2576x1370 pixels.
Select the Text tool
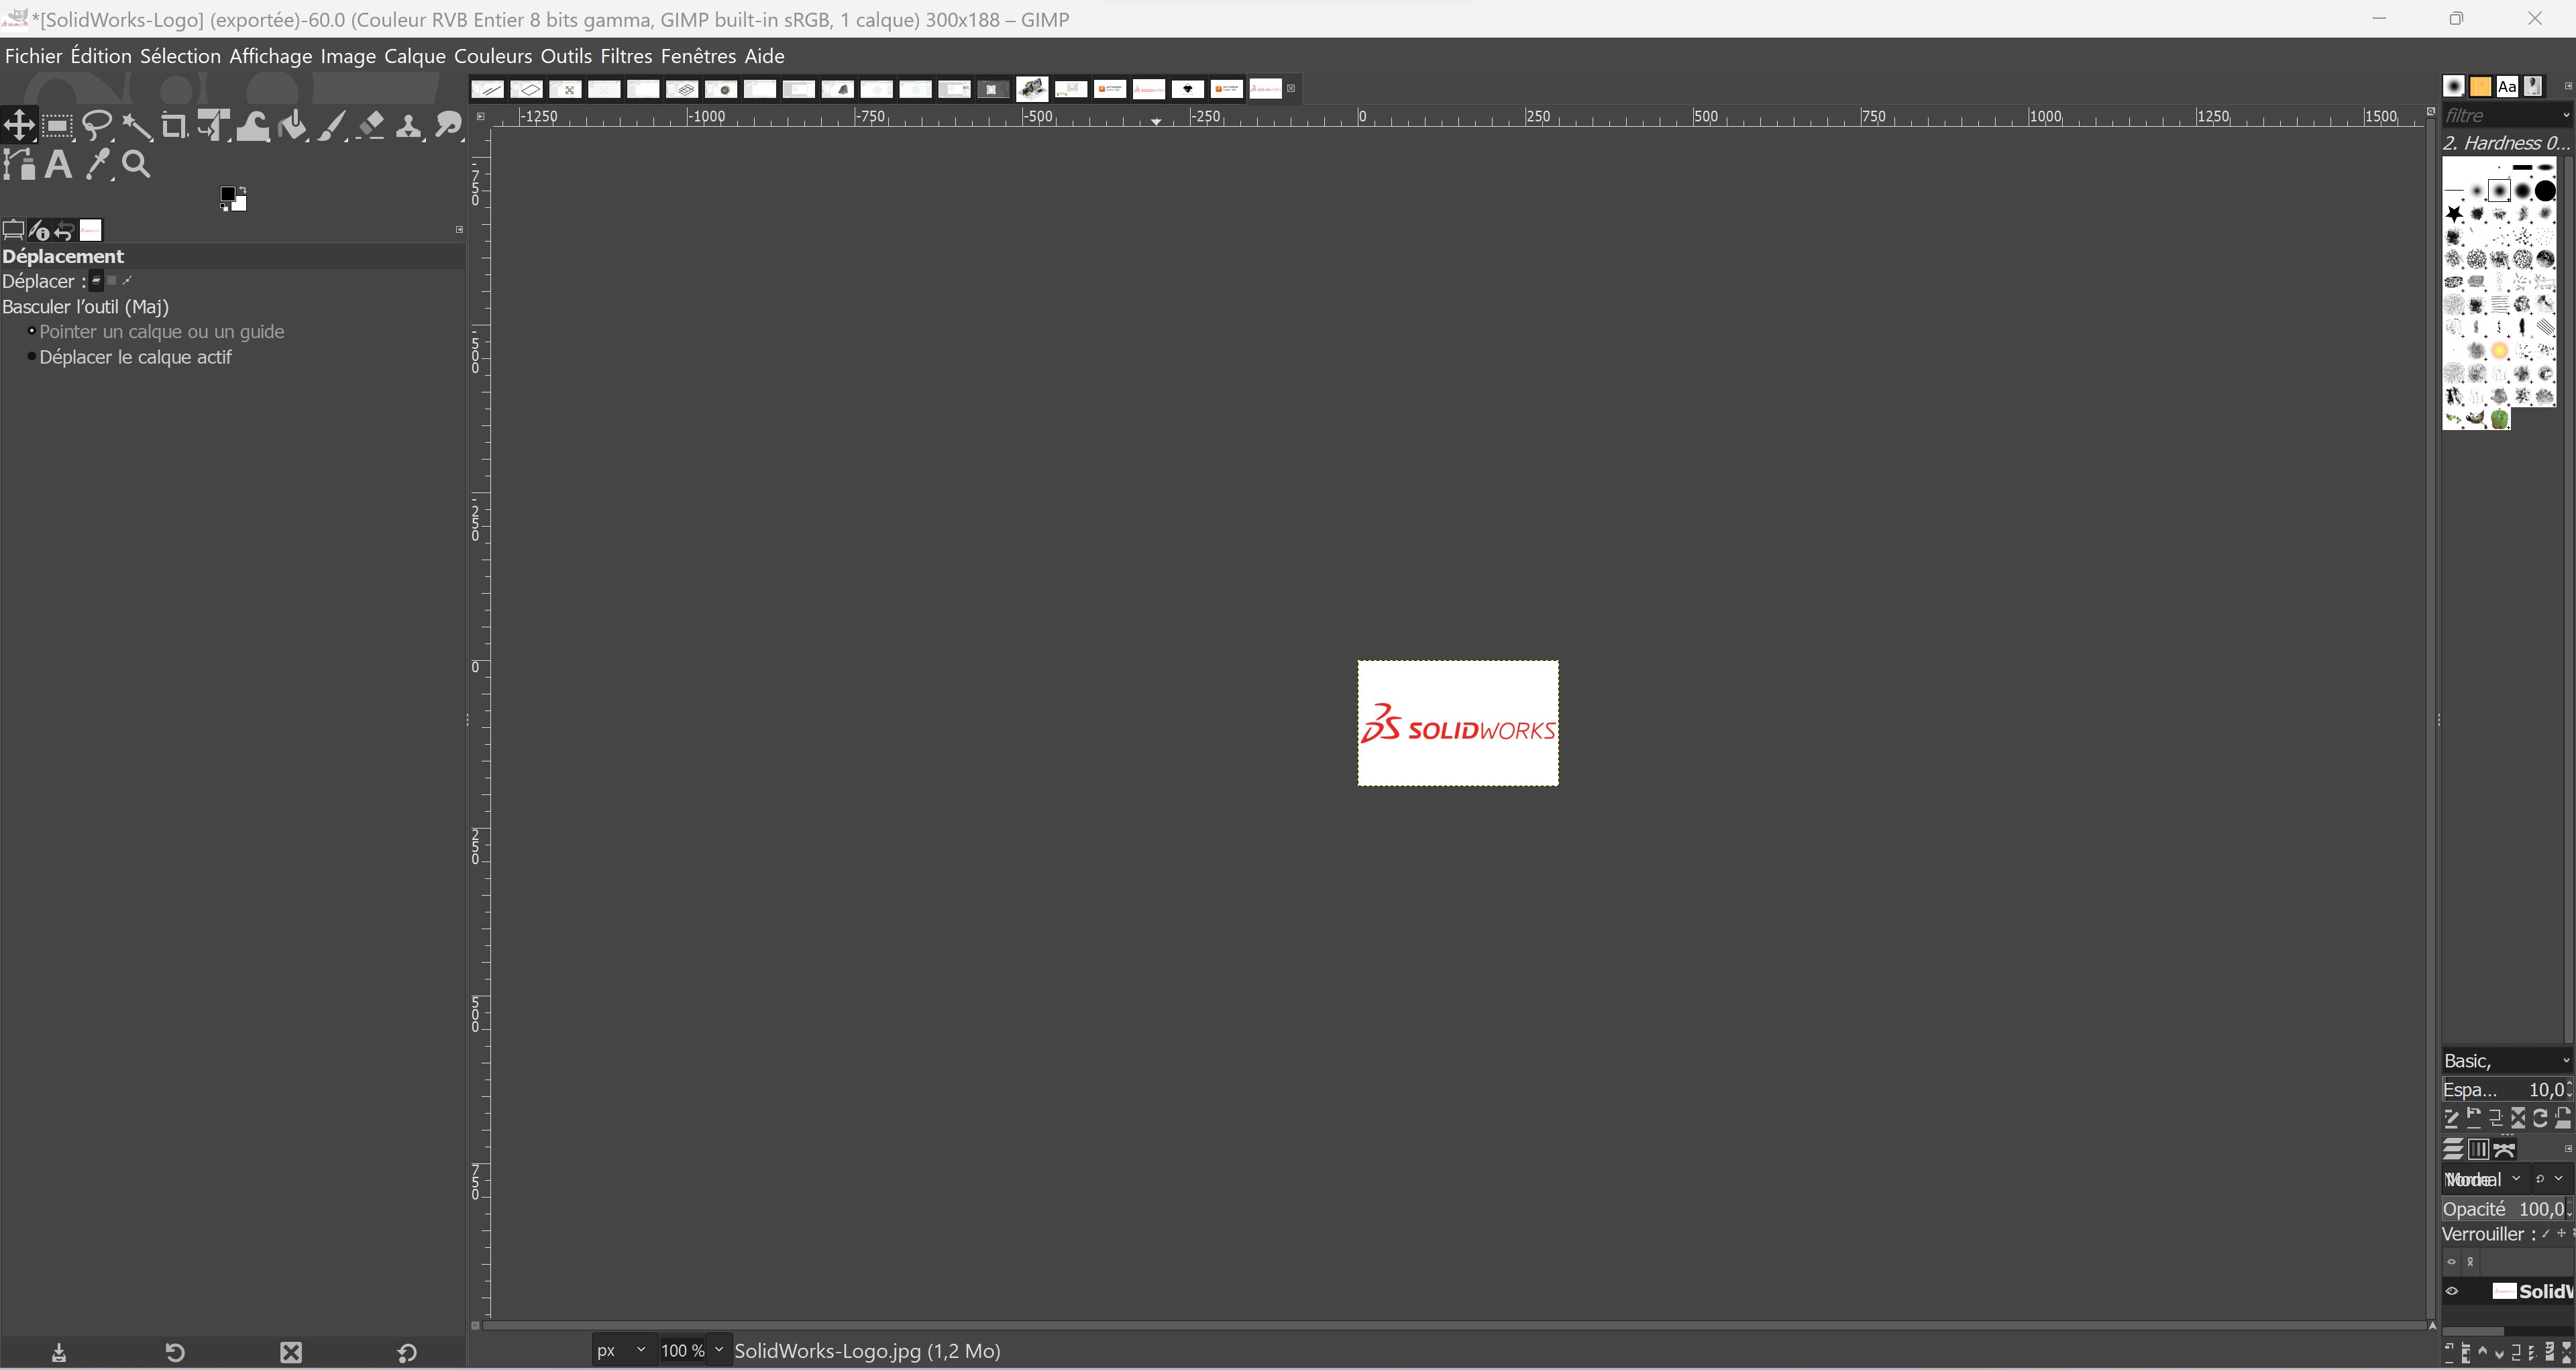(58, 165)
